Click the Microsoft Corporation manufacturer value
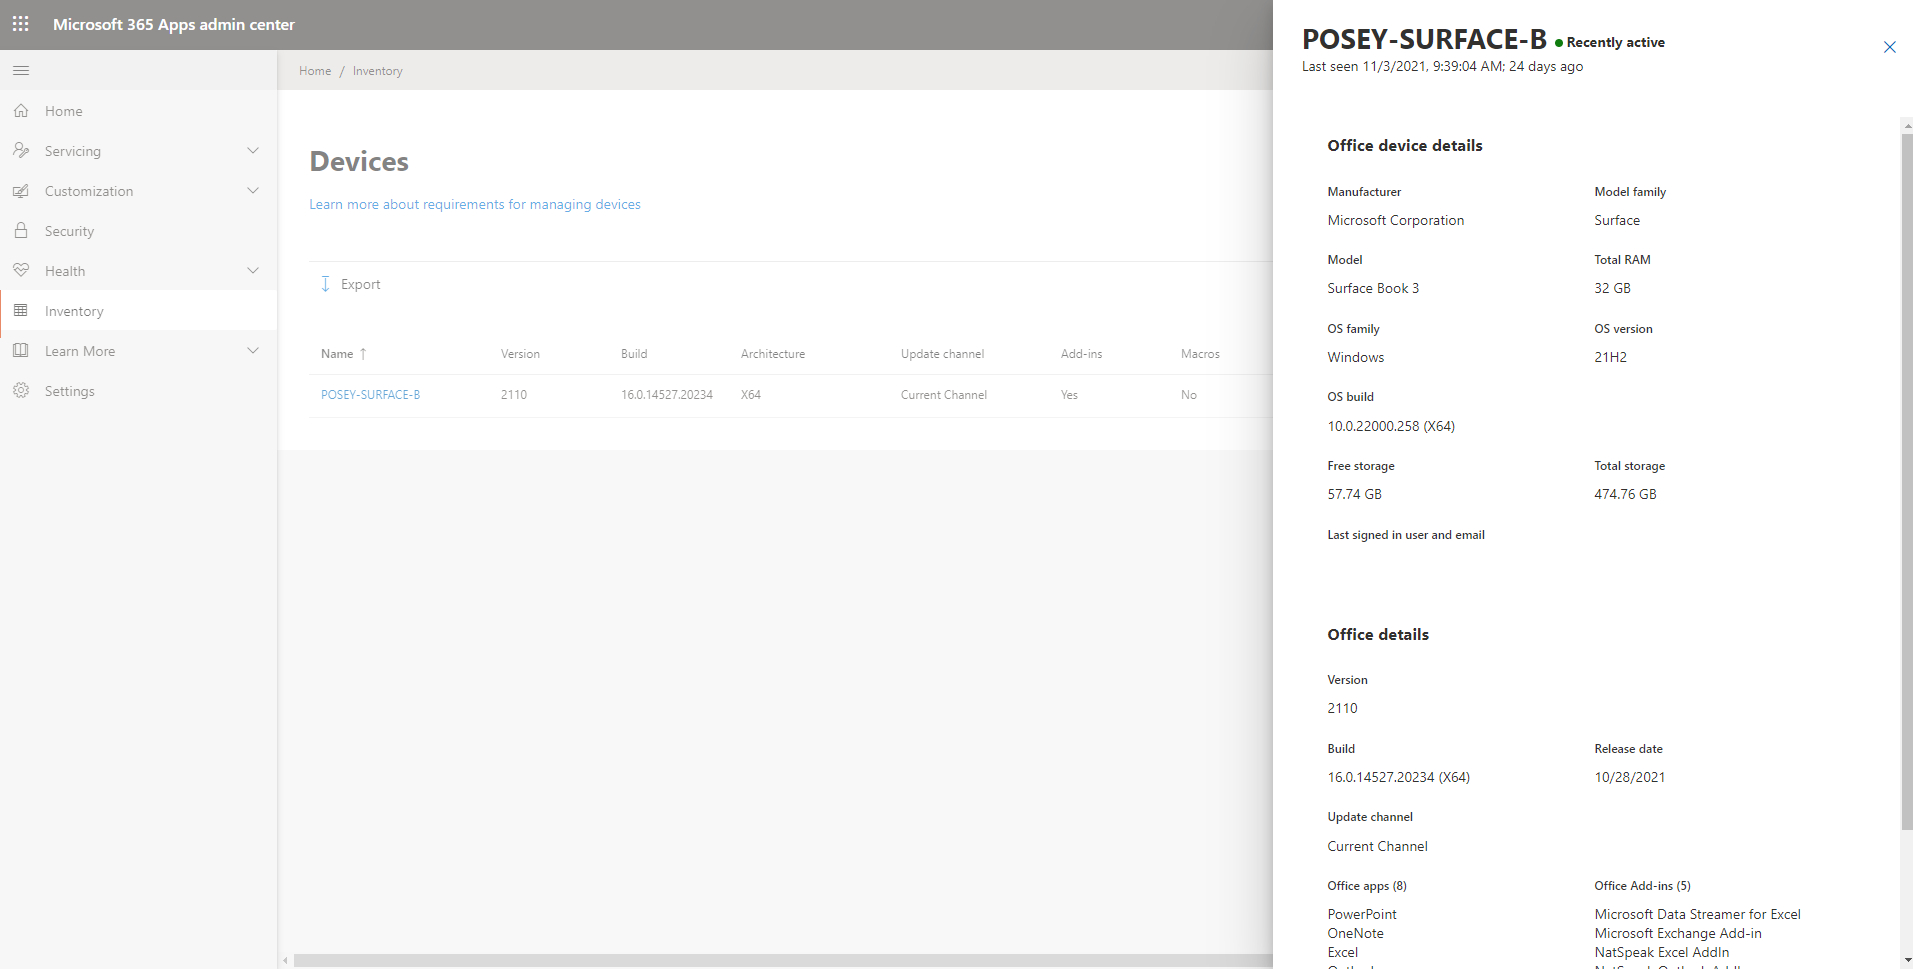The image size is (1913, 969). [x=1396, y=220]
